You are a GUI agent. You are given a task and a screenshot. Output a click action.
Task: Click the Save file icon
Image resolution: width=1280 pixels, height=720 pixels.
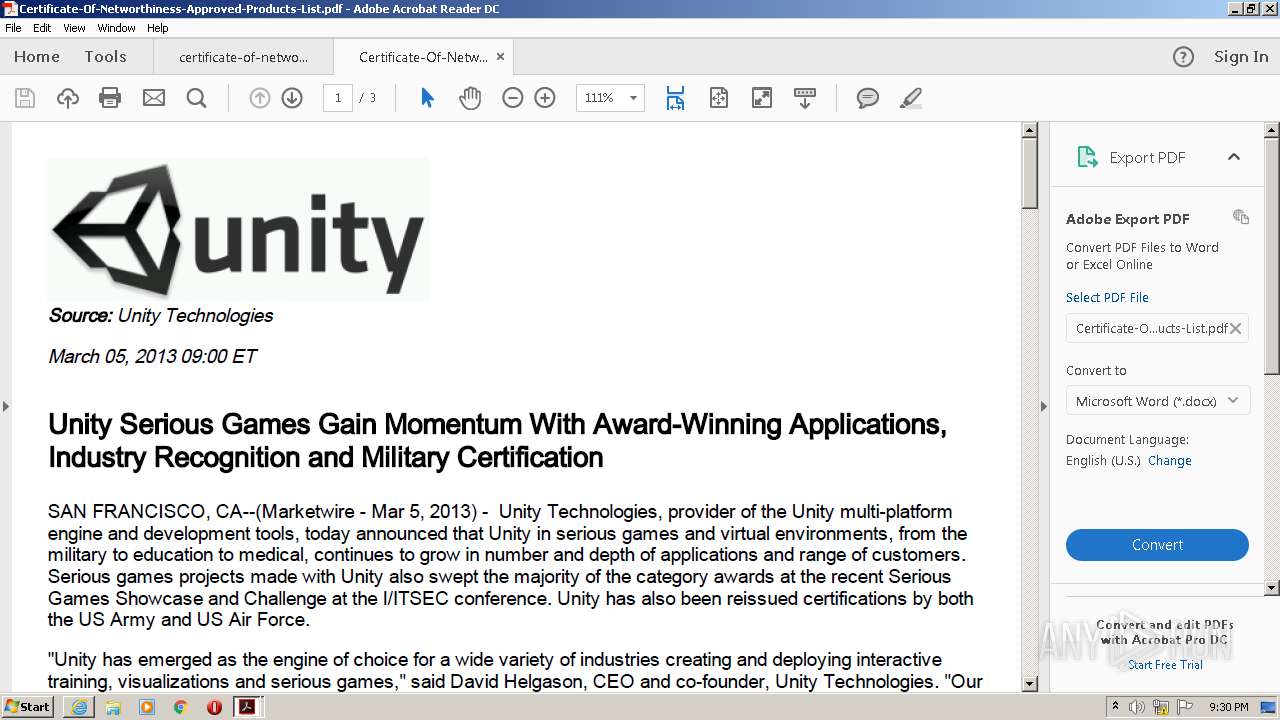tap(25, 98)
